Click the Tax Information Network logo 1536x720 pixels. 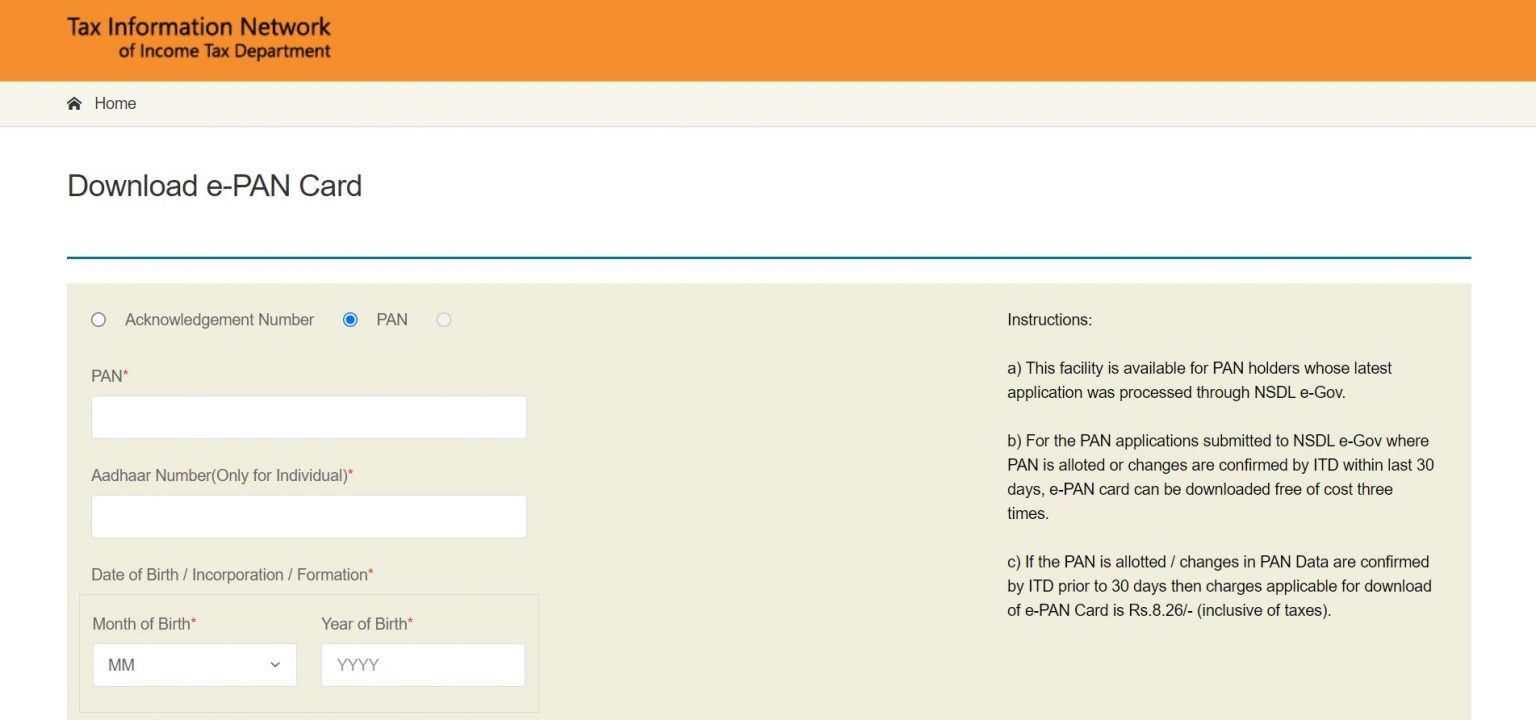point(197,38)
